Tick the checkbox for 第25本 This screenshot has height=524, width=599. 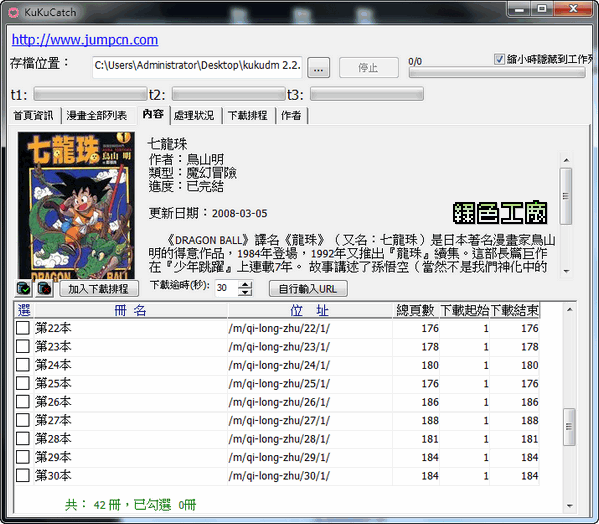point(23,383)
